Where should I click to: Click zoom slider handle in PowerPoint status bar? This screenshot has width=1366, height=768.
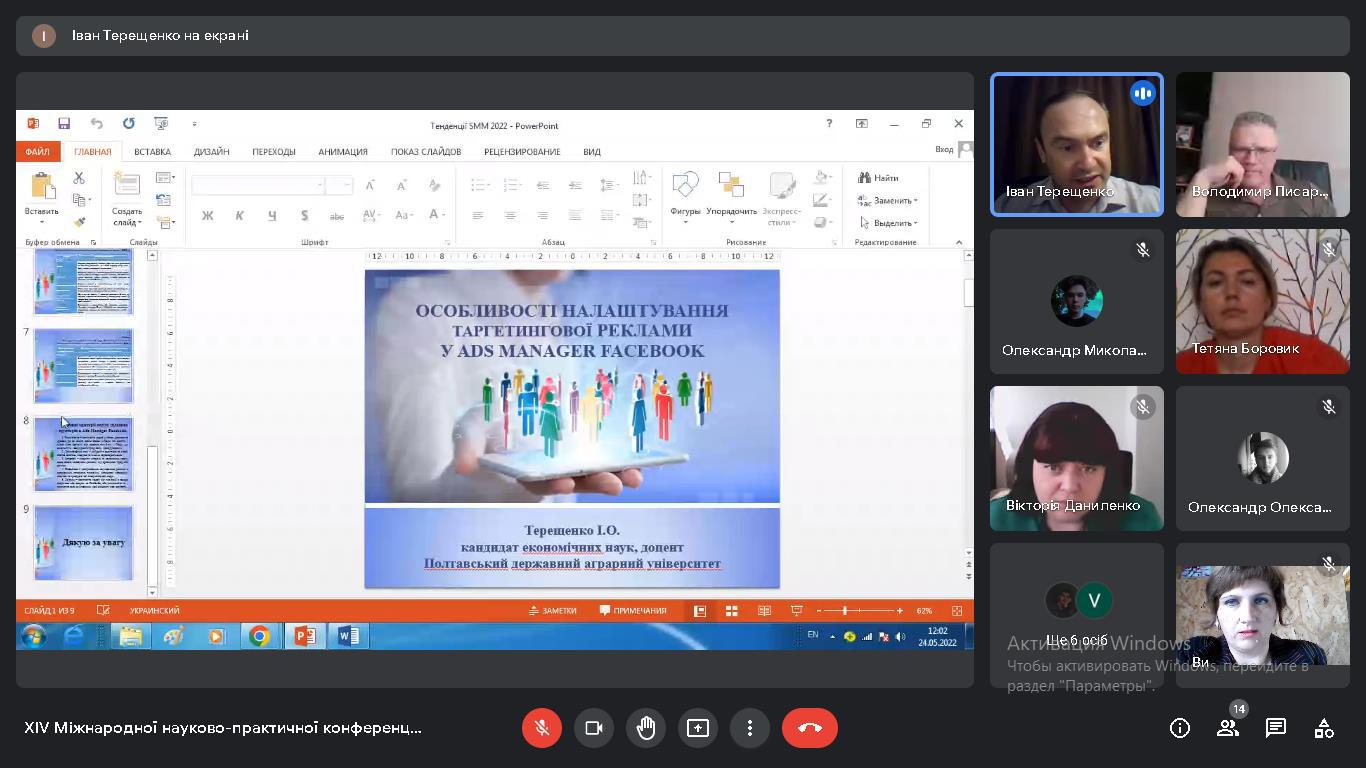pos(845,610)
